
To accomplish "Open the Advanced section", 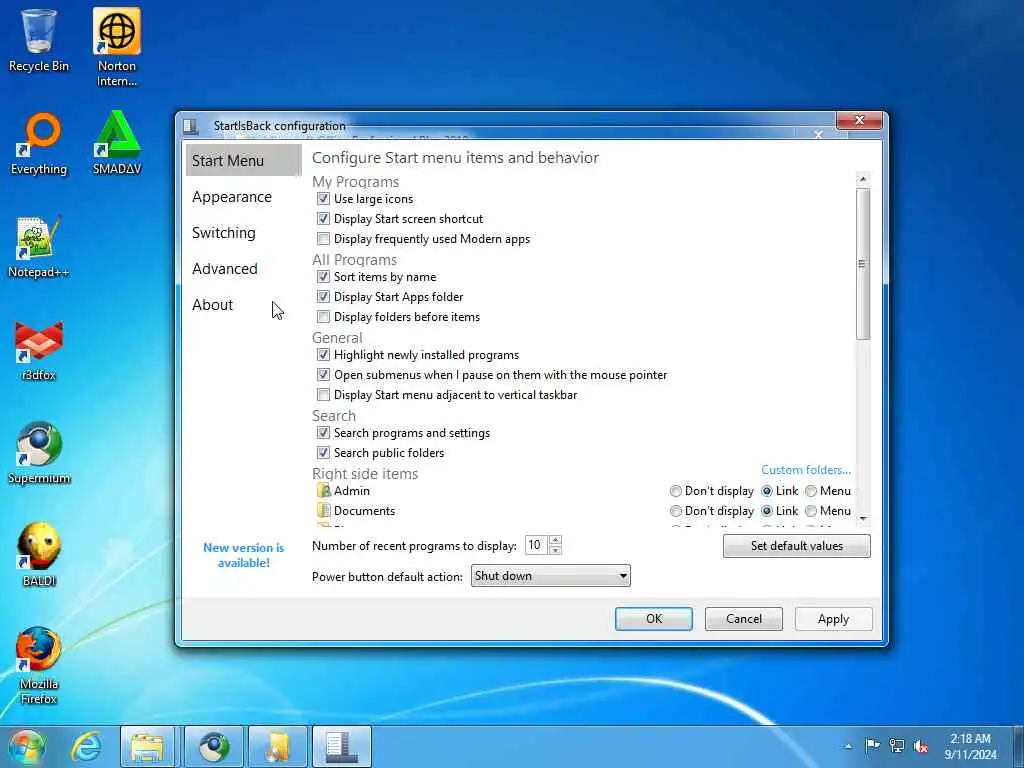I will (225, 268).
